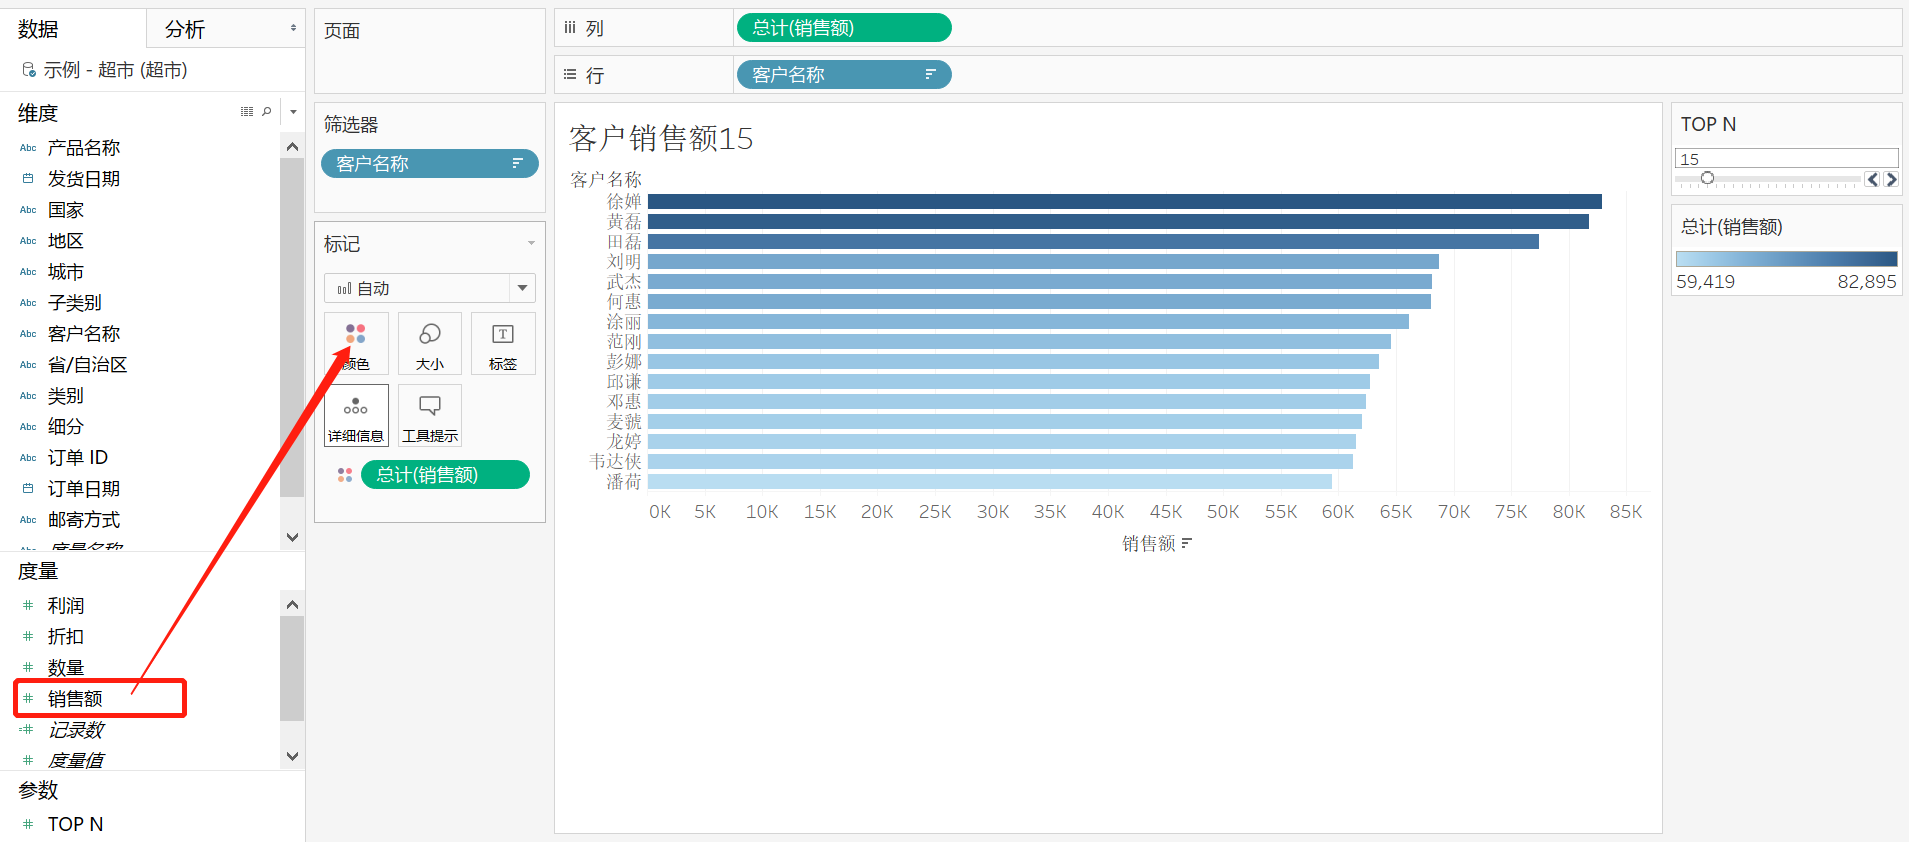This screenshot has height=842, width=1909.
Task: Click the 韦达侠 row label in chart
Action: 615,462
